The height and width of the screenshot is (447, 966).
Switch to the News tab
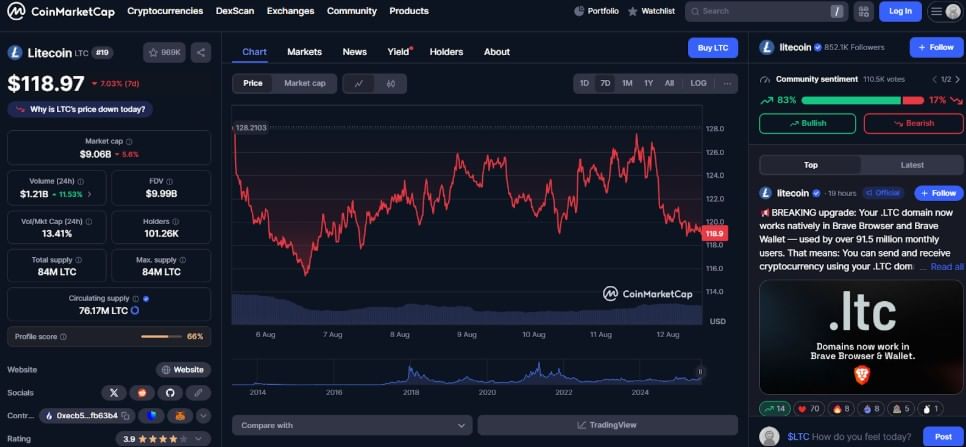pyautogui.click(x=355, y=52)
